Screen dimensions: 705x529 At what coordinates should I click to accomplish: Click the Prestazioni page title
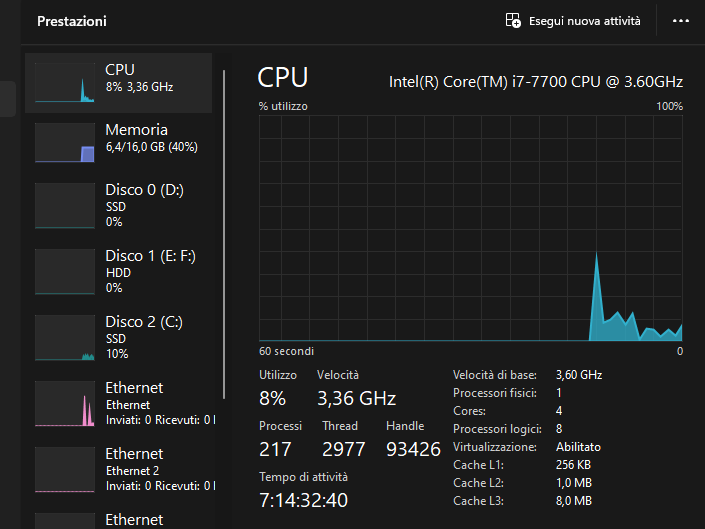pos(72,21)
